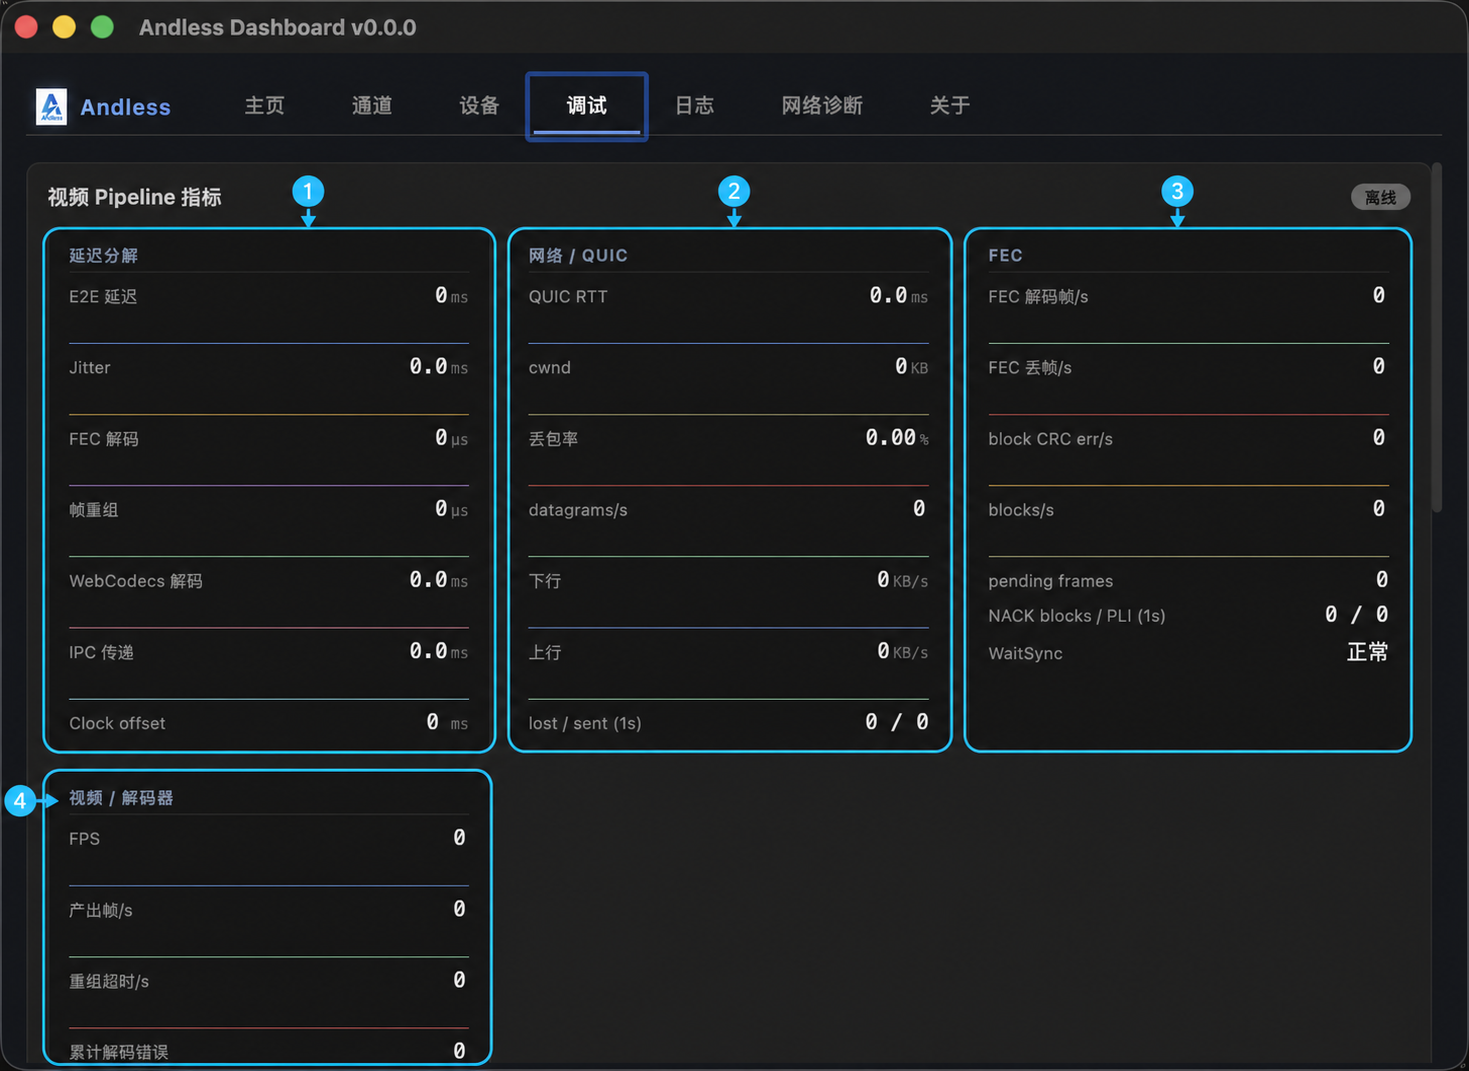Click the 视频 Pipeline 指标 heading
1469x1071 pixels.
(x=135, y=197)
